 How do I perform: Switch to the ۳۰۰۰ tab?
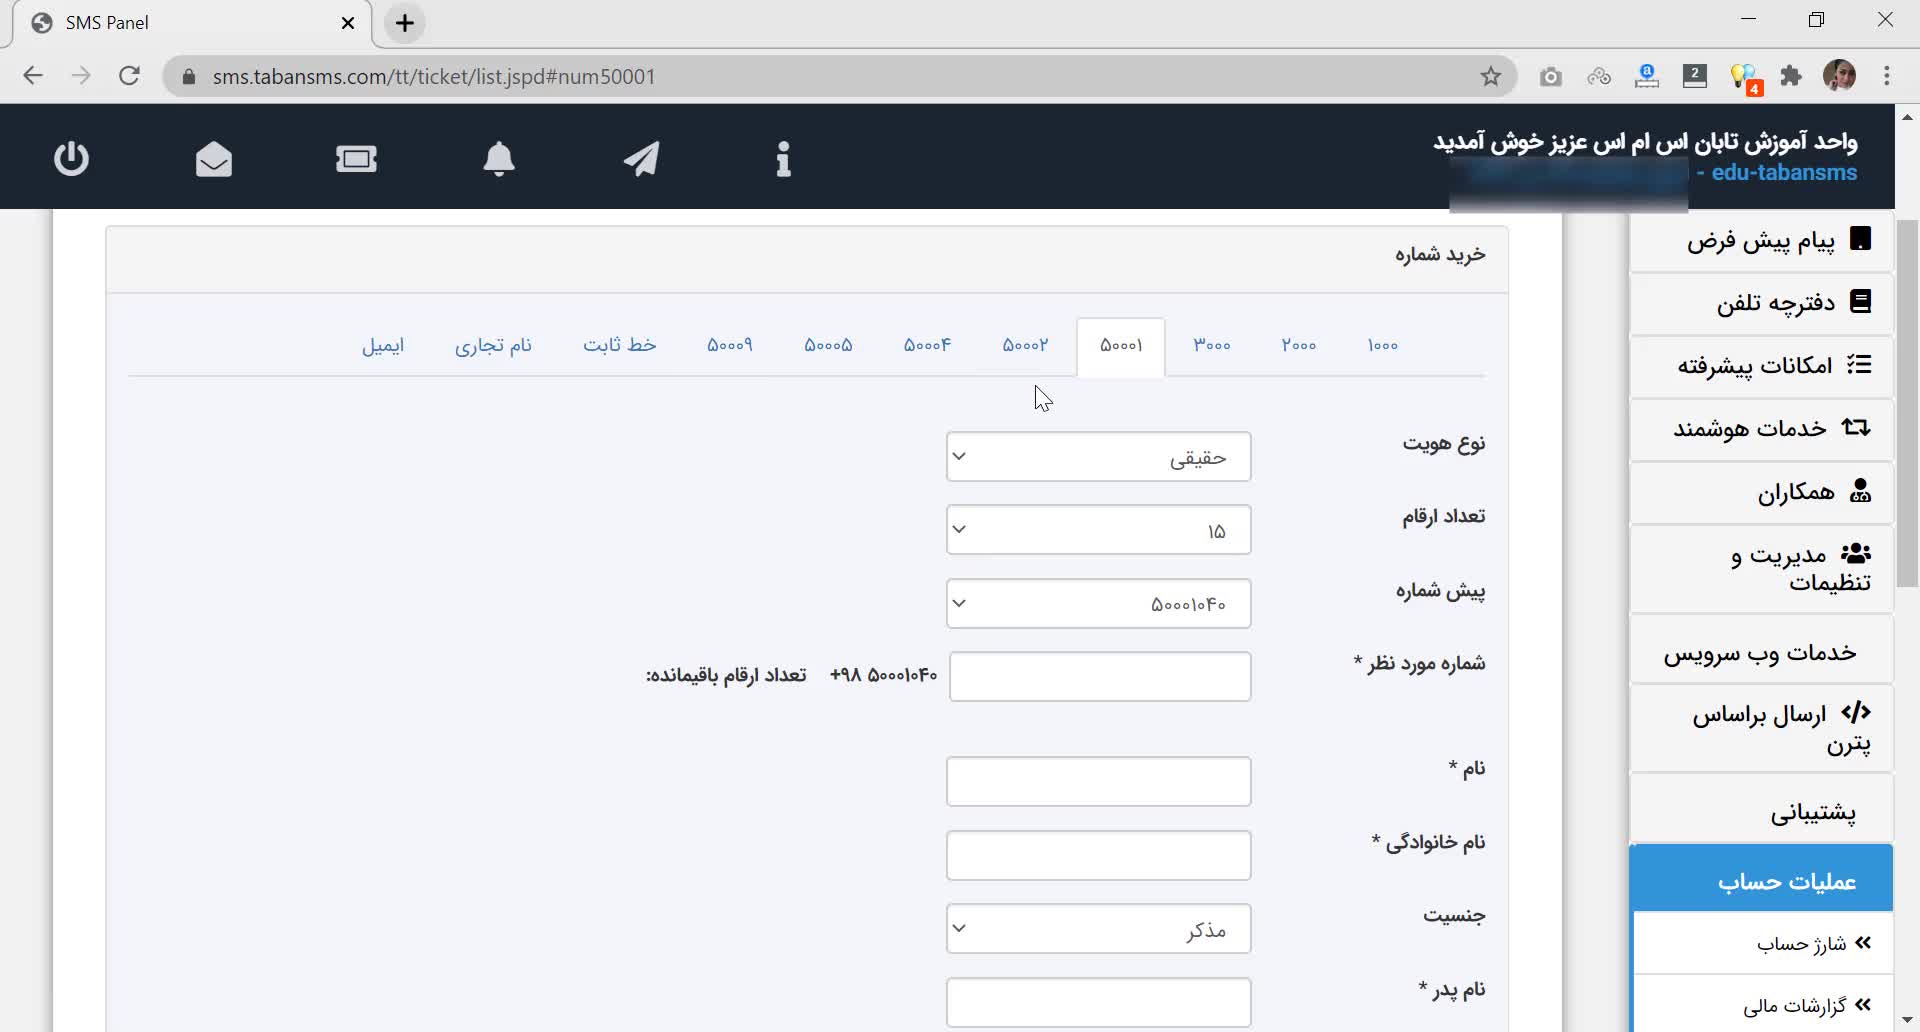pos(1211,345)
